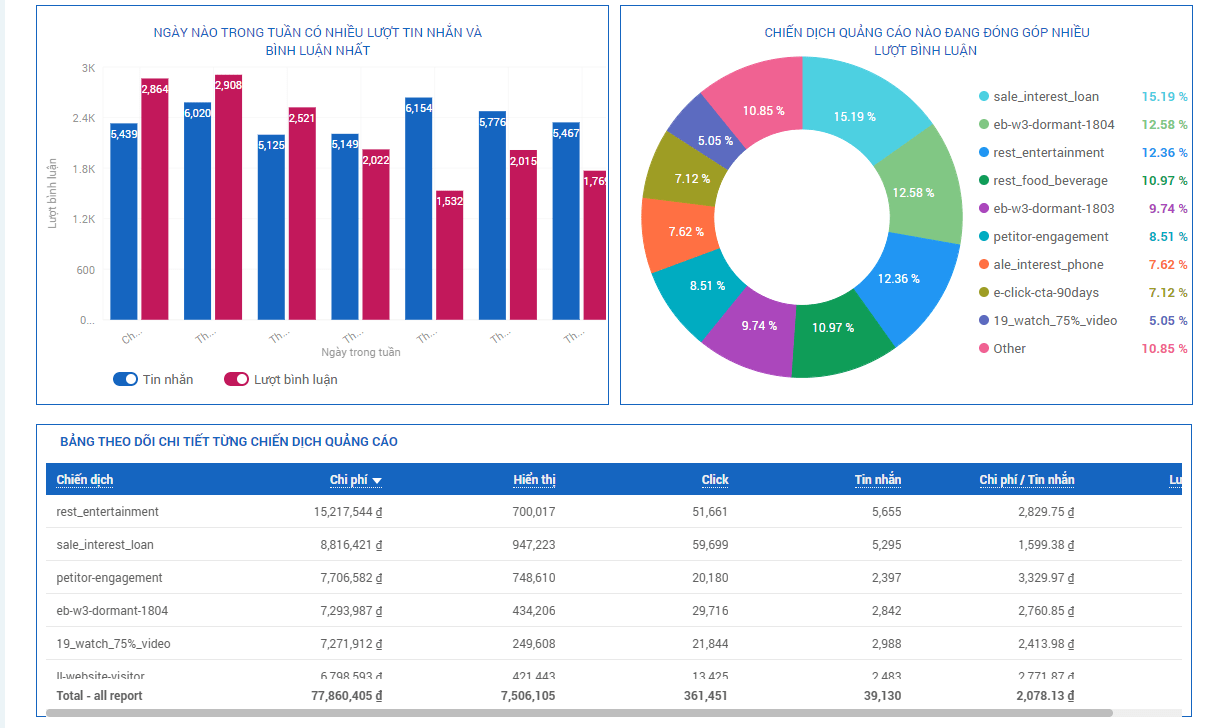Toggle the Tin nhắn series switch
This screenshot has height=728, width=1224.
coord(125,379)
